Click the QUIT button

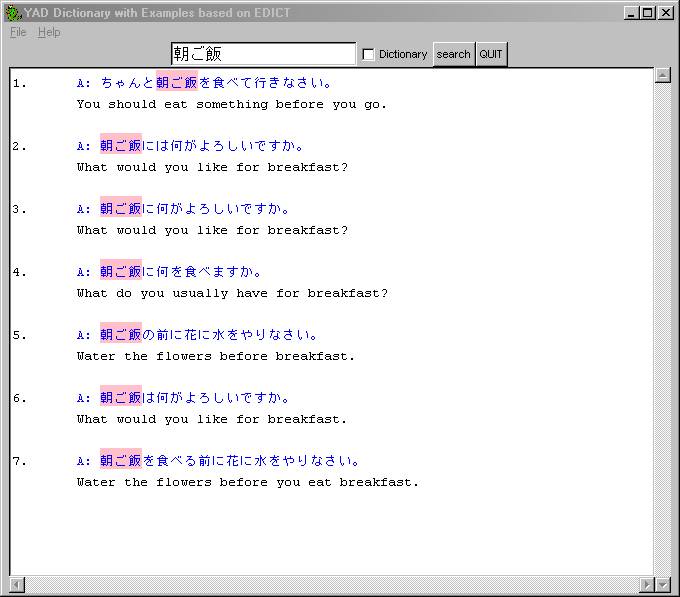(x=491, y=54)
